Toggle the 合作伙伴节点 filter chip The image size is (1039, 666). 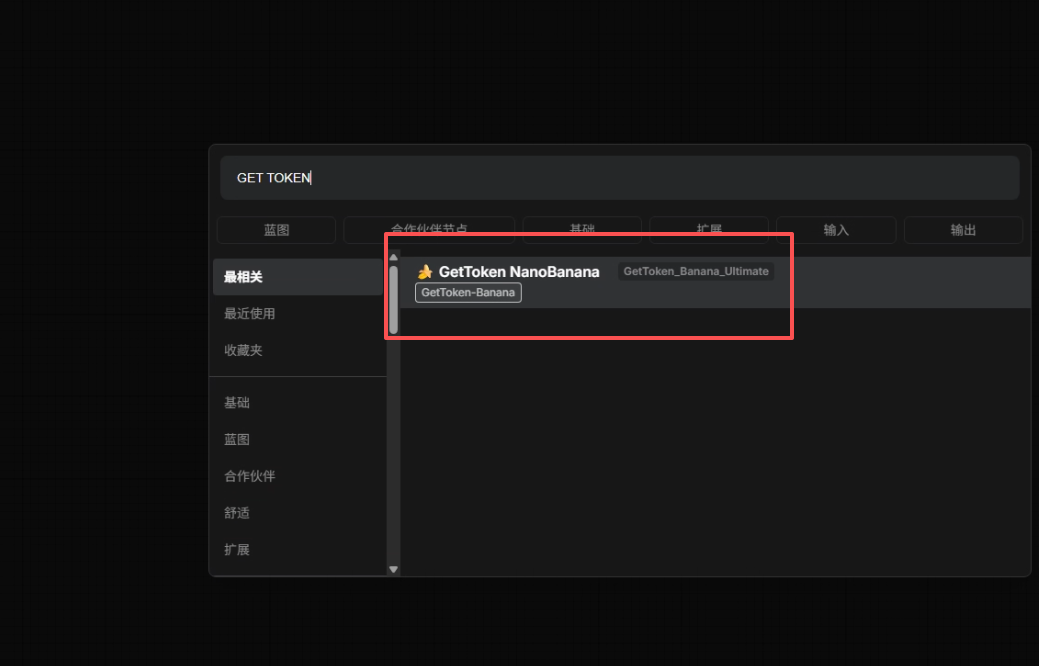pyautogui.click(x=428, y=229)
